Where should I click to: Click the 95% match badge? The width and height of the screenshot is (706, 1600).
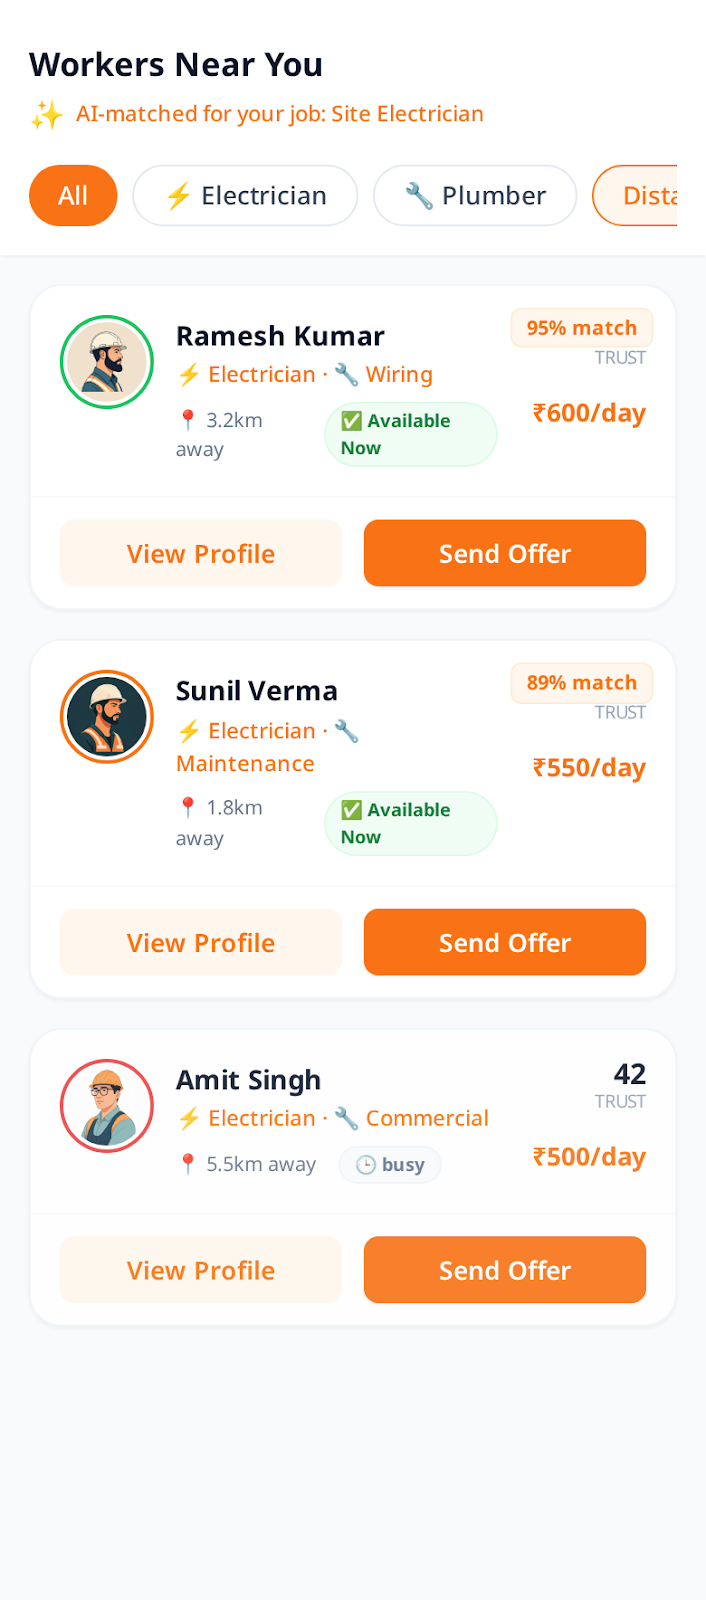click(x=581, y=328)
